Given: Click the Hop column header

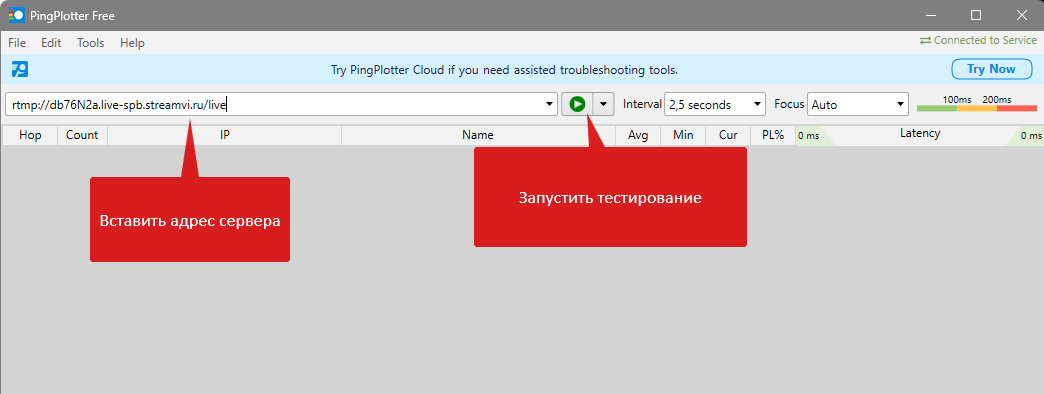Looking at the screenshot, I should [x=30, y=135].
